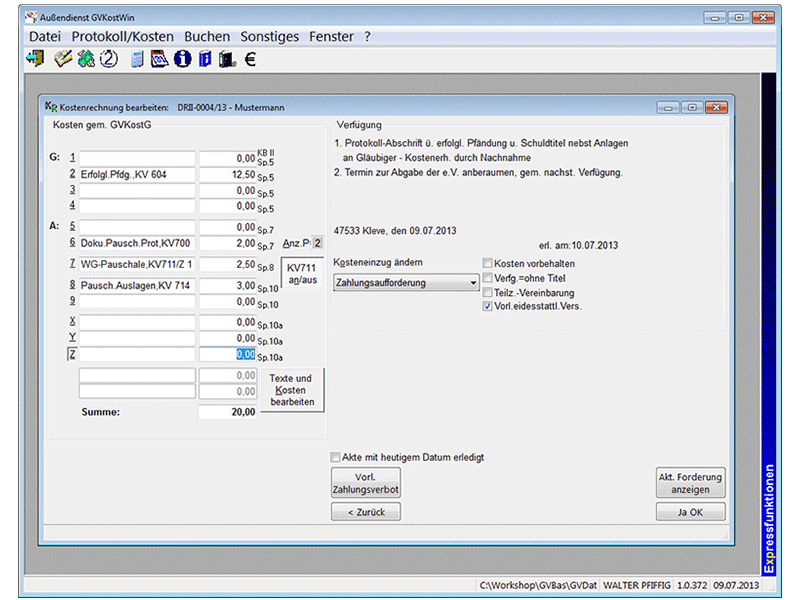Click the exit door icon in the toolbar
The image size is (800, 600).
pos(35,59)
